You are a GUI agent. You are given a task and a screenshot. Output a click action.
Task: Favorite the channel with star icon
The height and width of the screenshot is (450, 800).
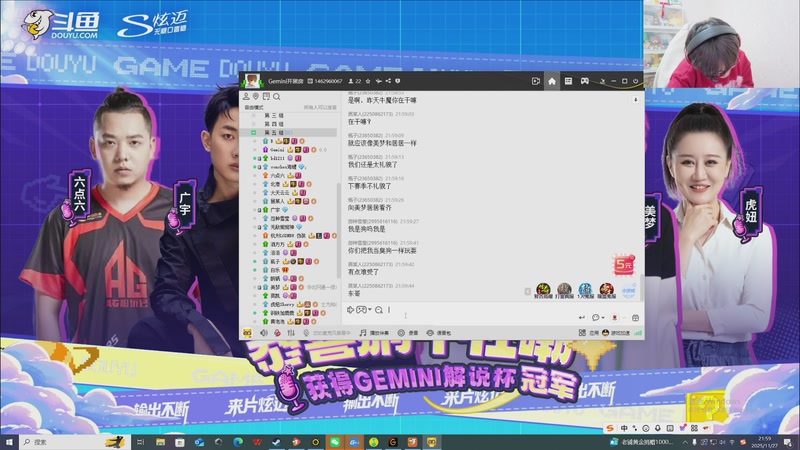368,81
